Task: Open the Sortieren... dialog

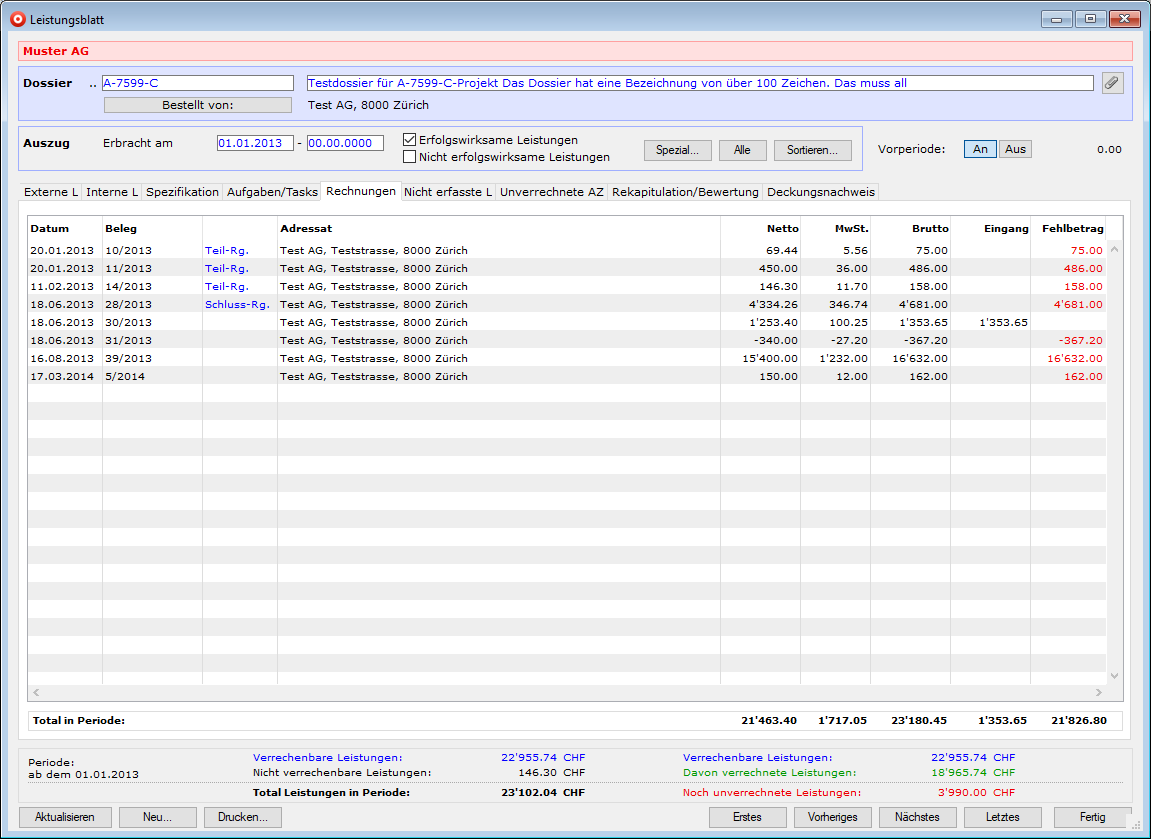Action: (x=812, y=150)
